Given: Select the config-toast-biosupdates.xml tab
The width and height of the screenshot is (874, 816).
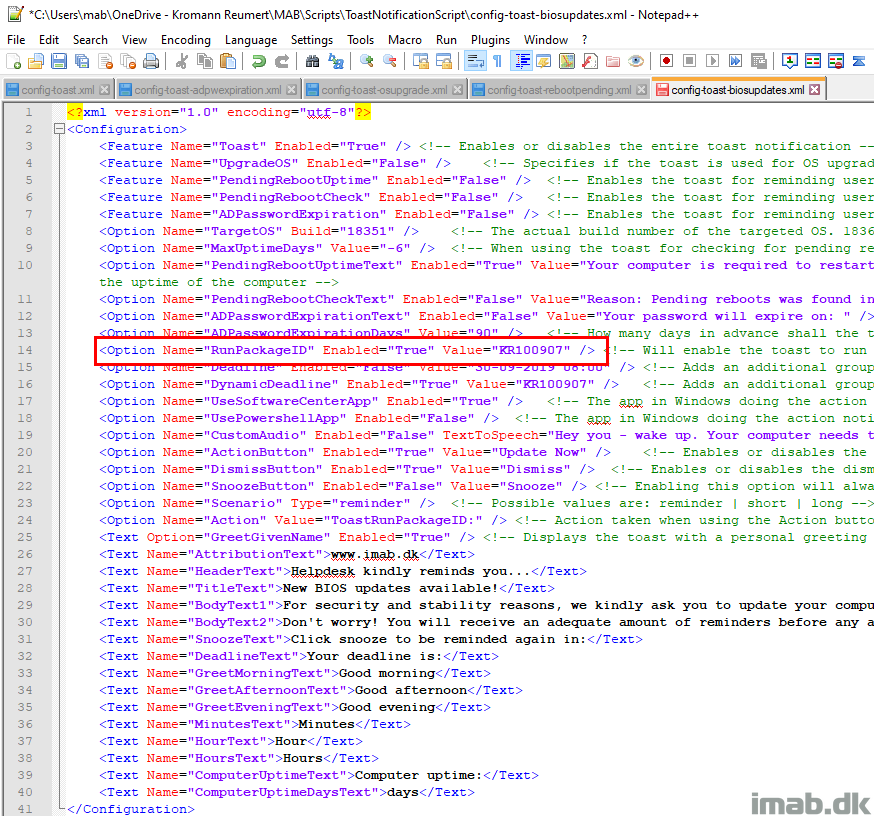Looking at the screenshot, I should [x=737, y=90].
